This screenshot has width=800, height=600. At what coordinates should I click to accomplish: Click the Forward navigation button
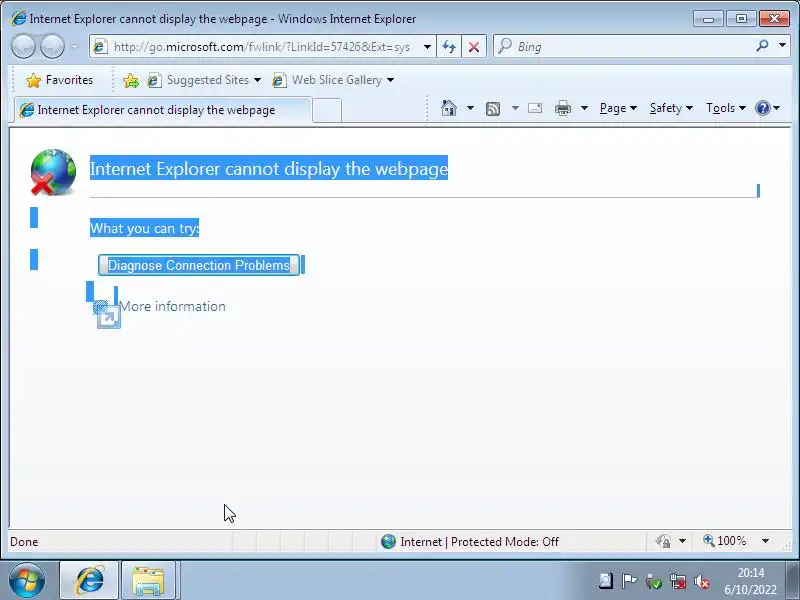point(52,47)
